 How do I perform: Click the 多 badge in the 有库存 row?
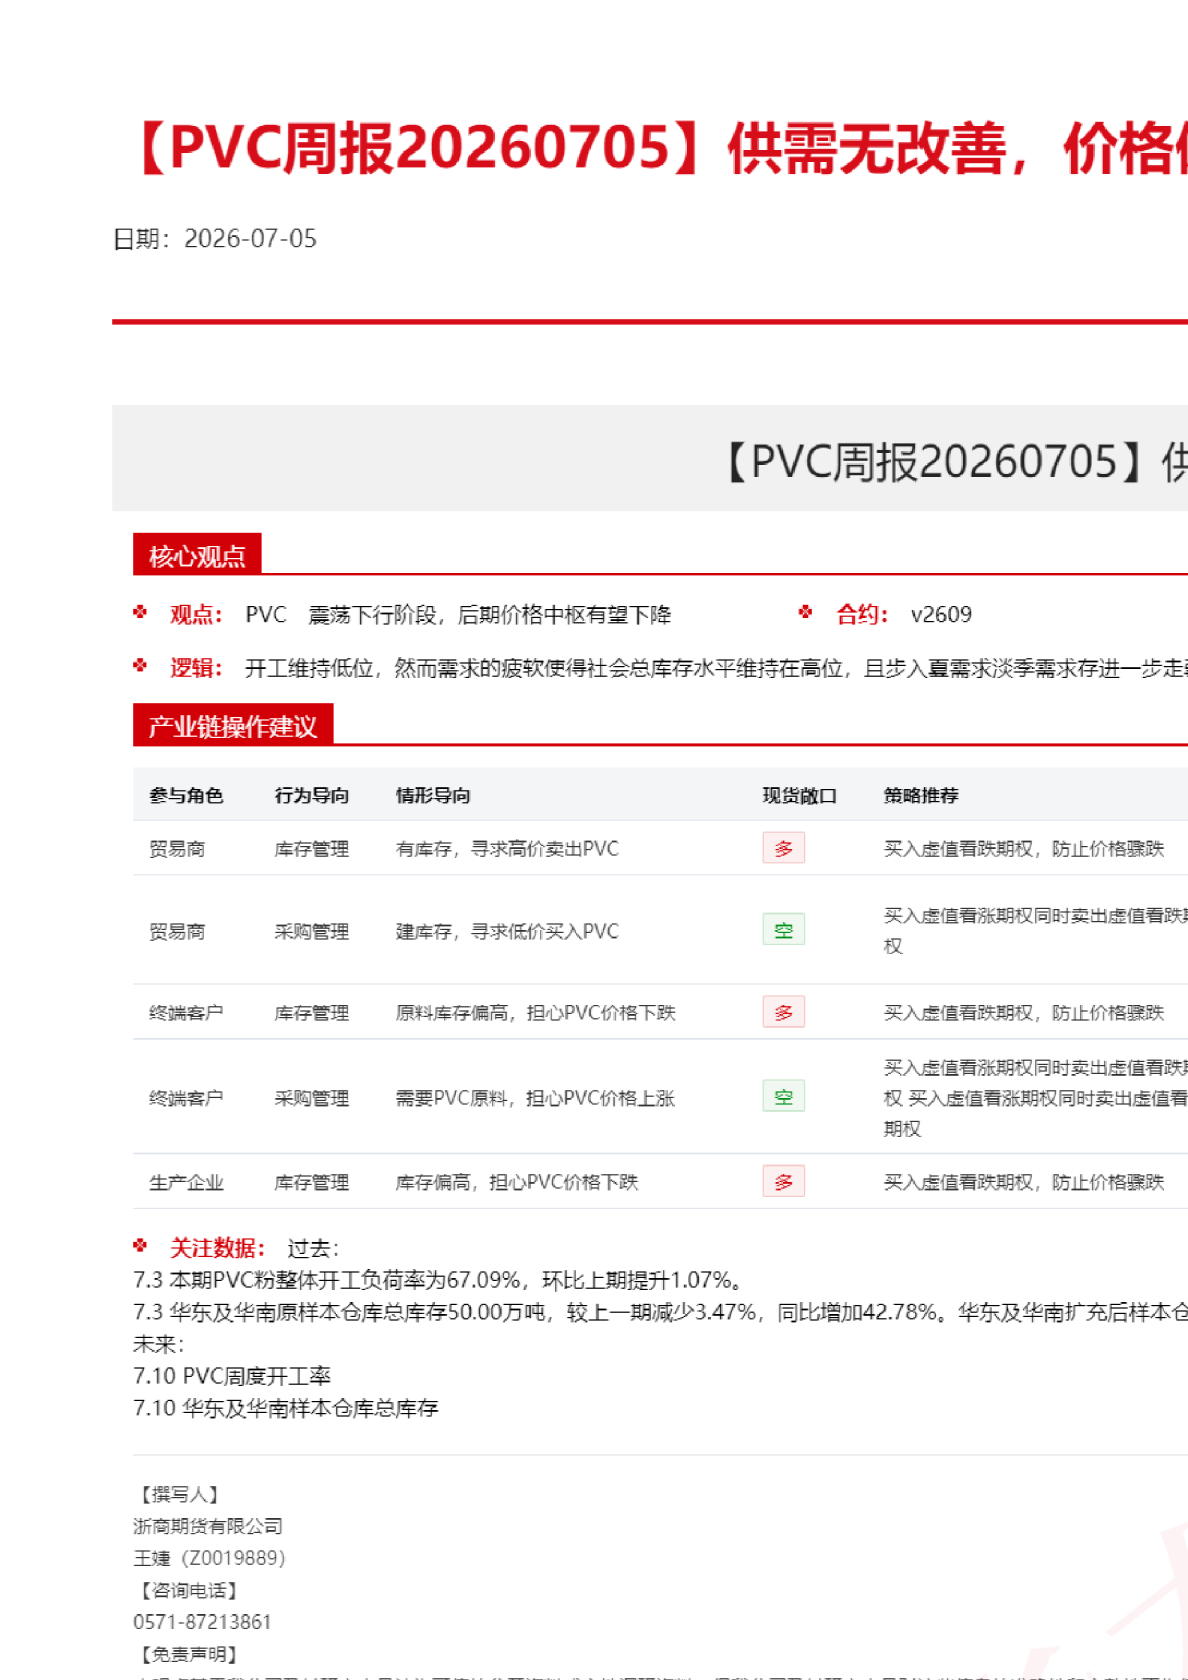coord(783,848)
